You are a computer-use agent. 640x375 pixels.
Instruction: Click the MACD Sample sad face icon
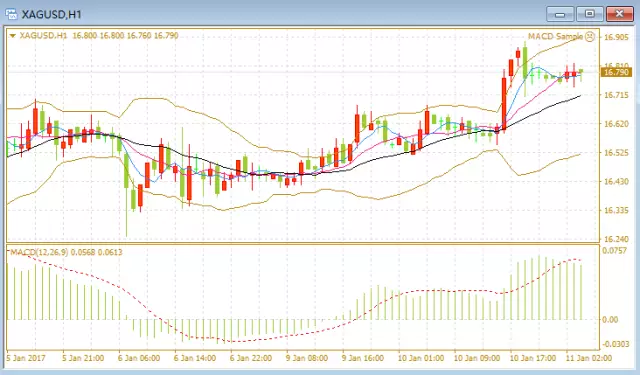pos(590,37)
